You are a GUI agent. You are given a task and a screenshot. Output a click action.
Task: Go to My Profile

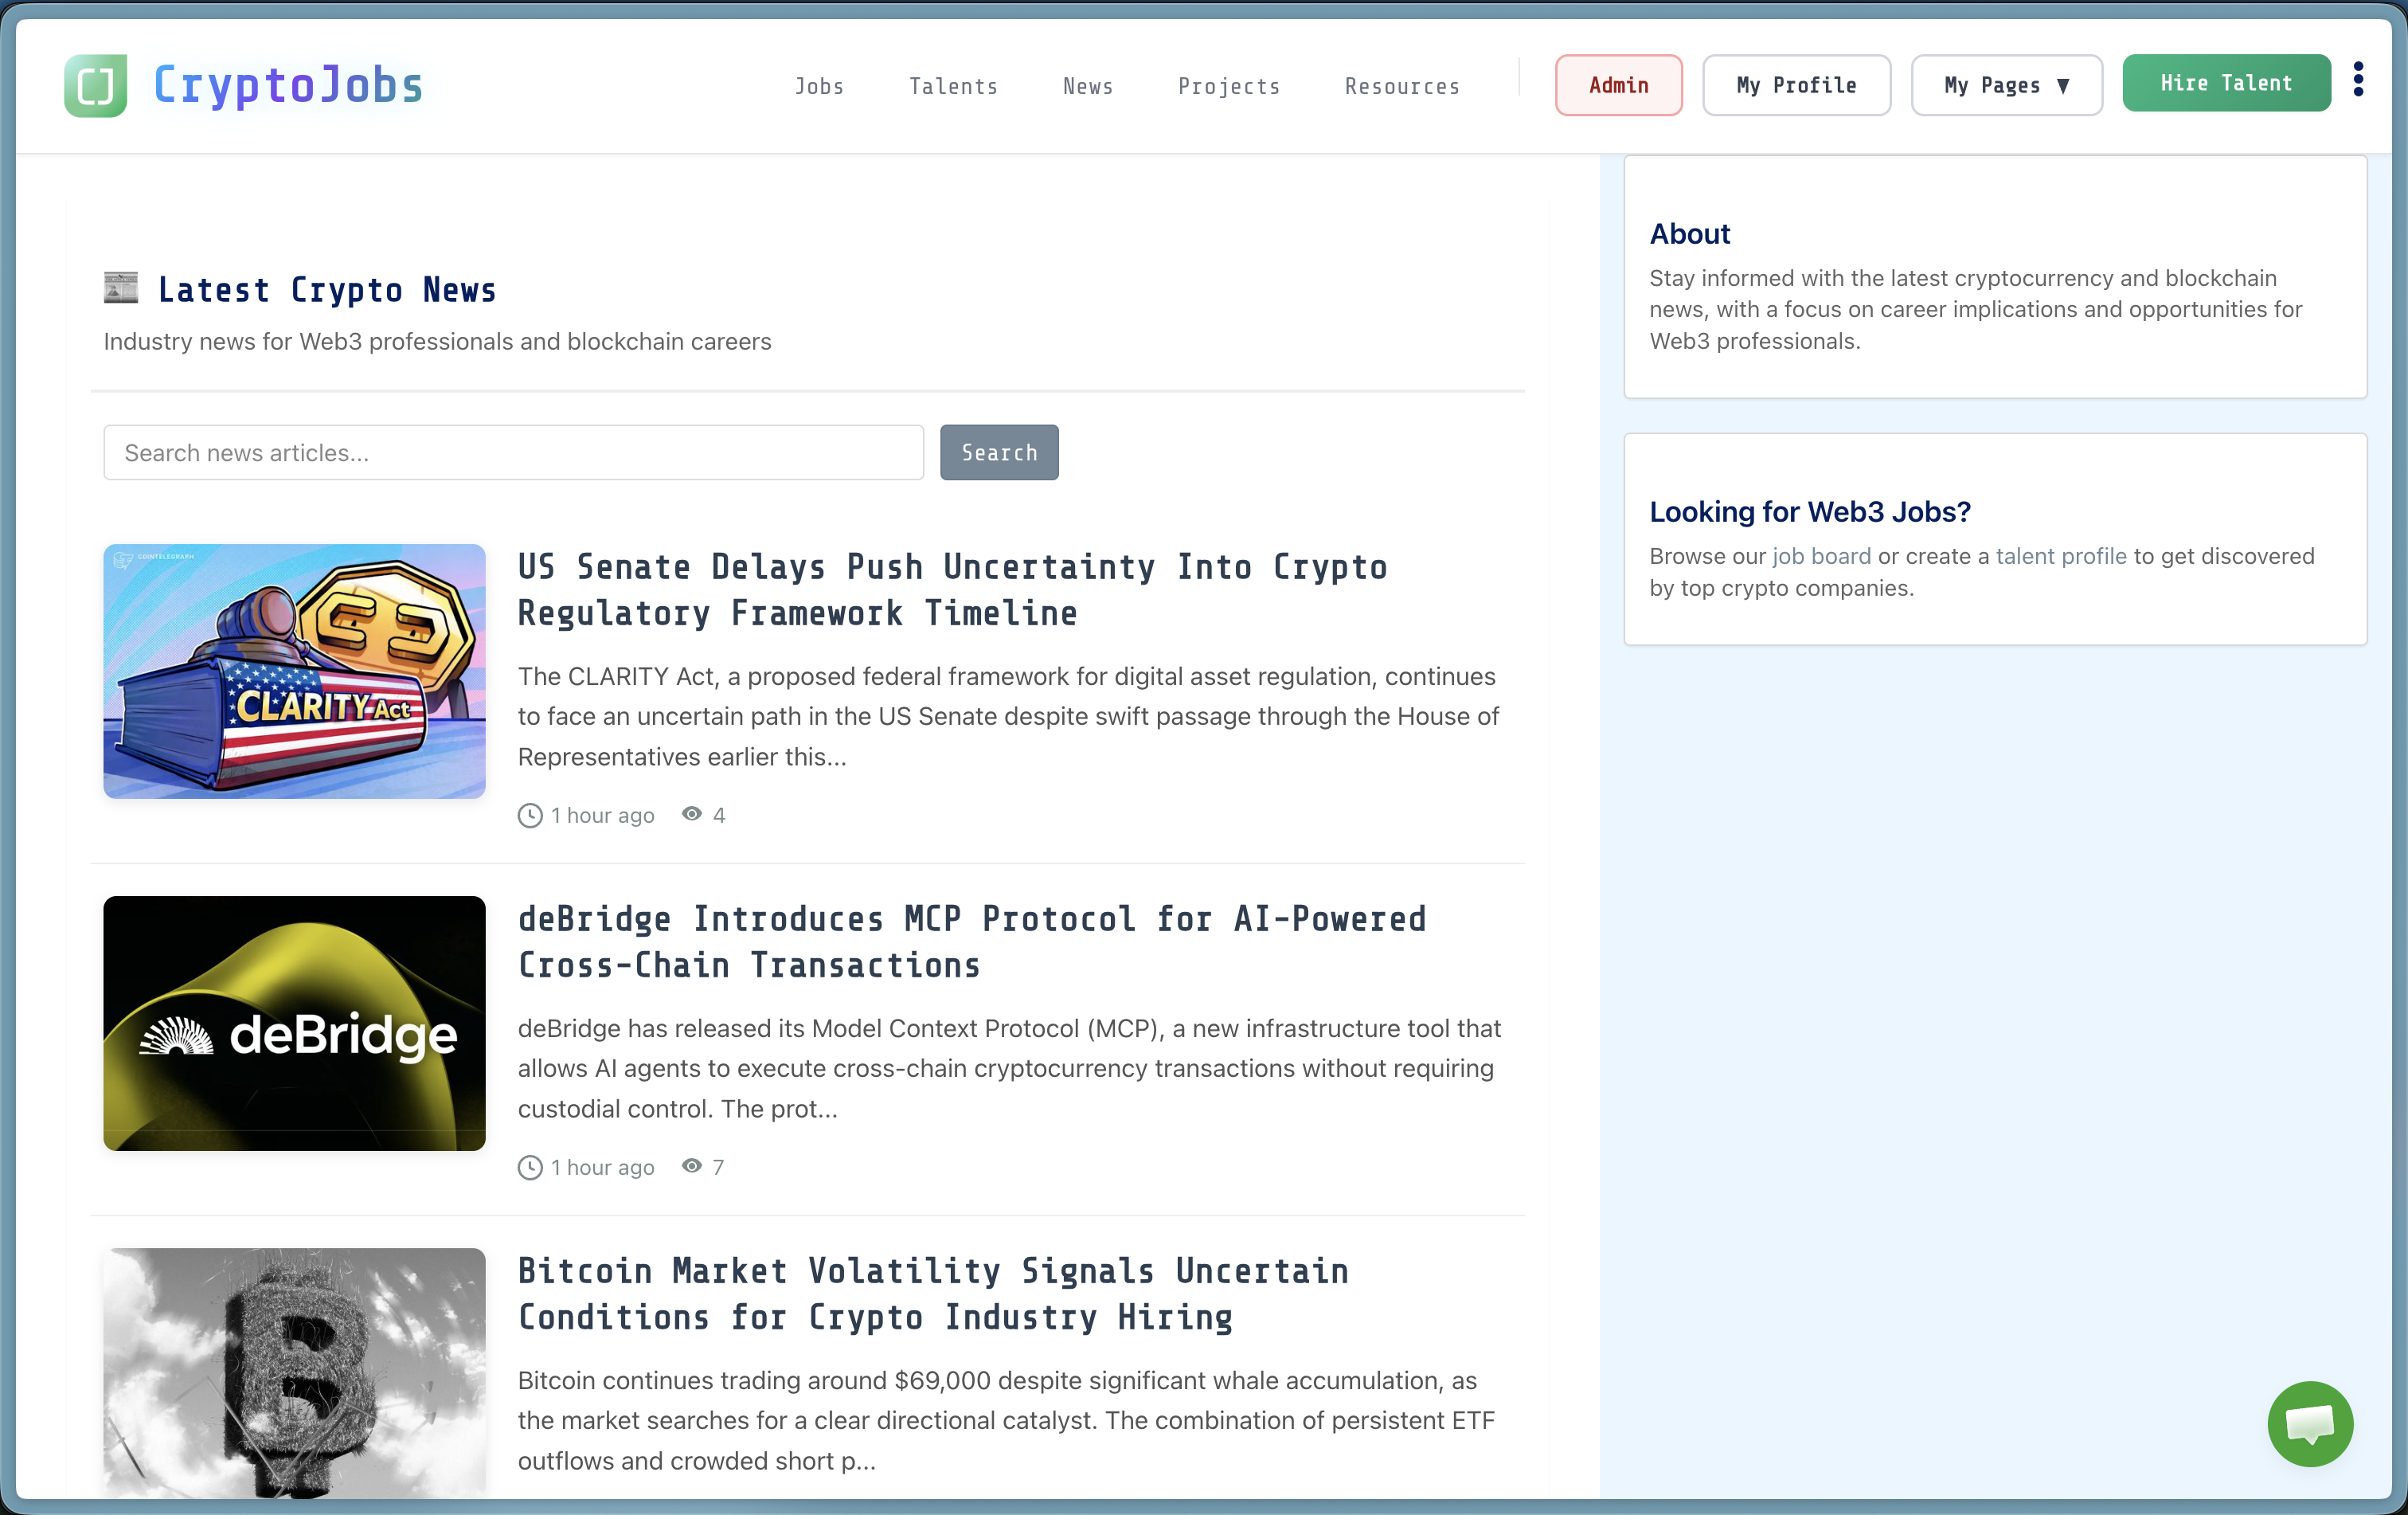[1796, 86]
